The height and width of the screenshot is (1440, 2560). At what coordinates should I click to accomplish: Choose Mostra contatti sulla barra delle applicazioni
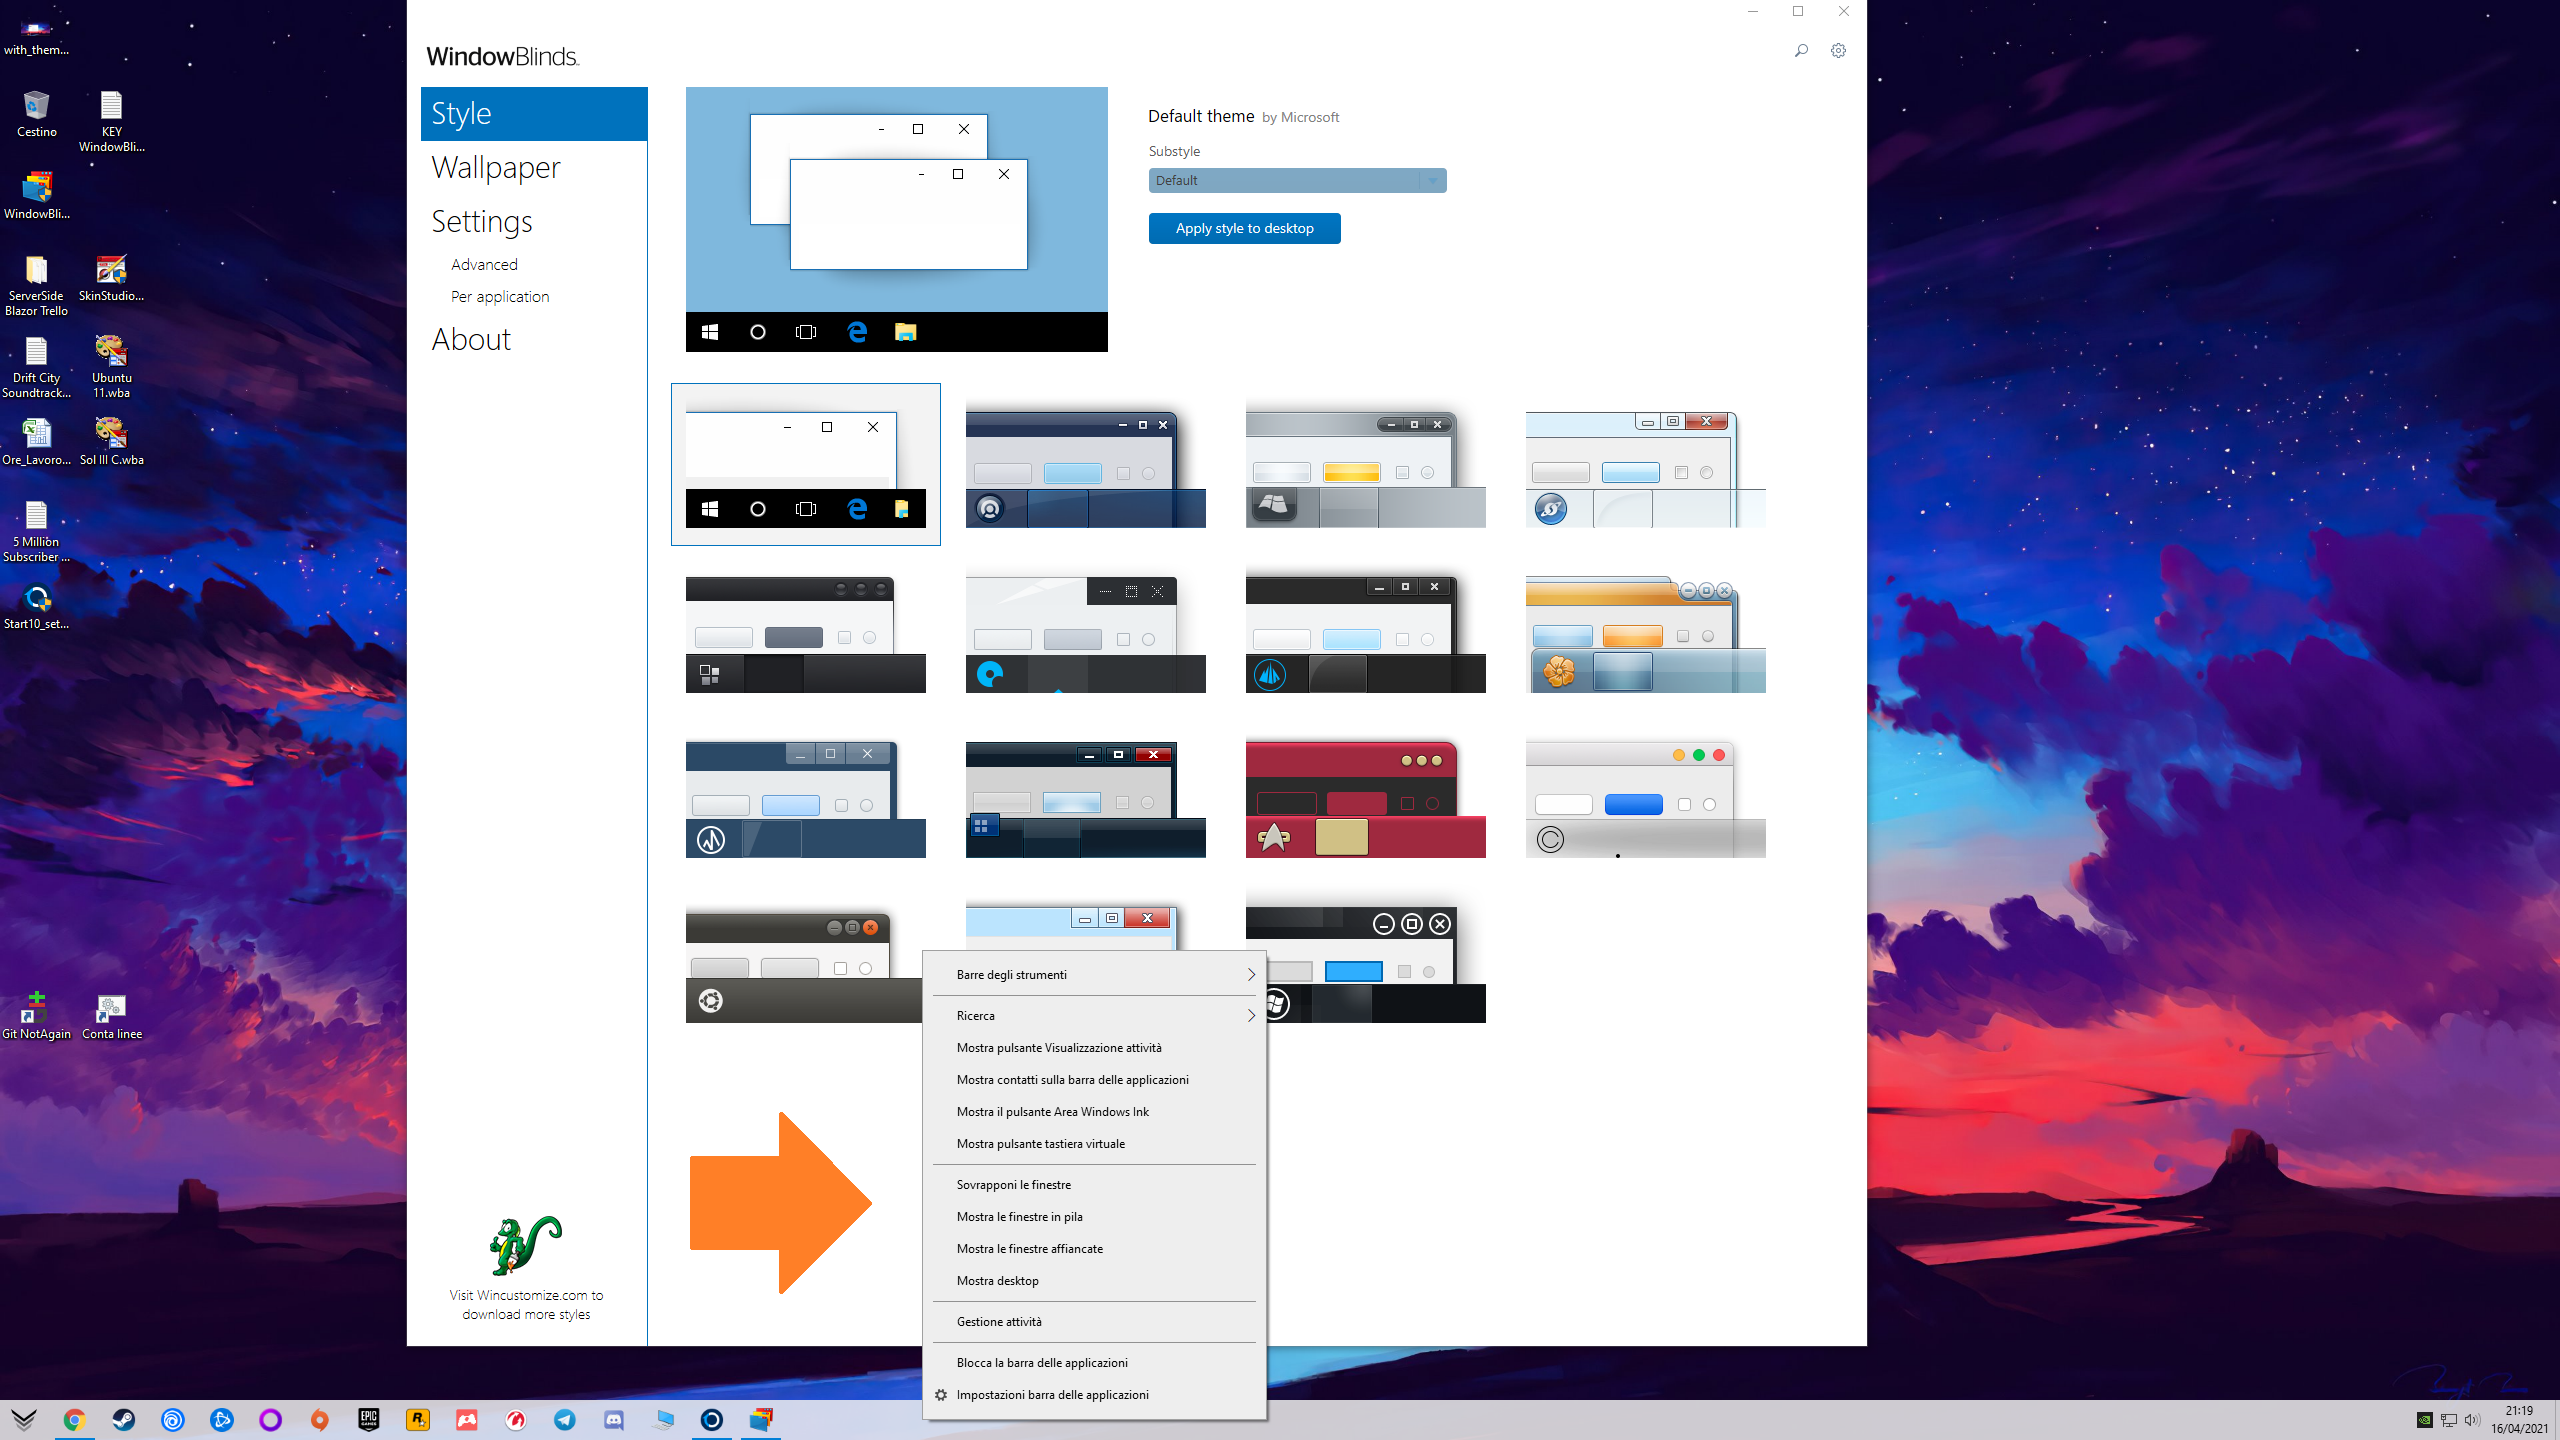pyautogui.click(x=1094, y=1079)
